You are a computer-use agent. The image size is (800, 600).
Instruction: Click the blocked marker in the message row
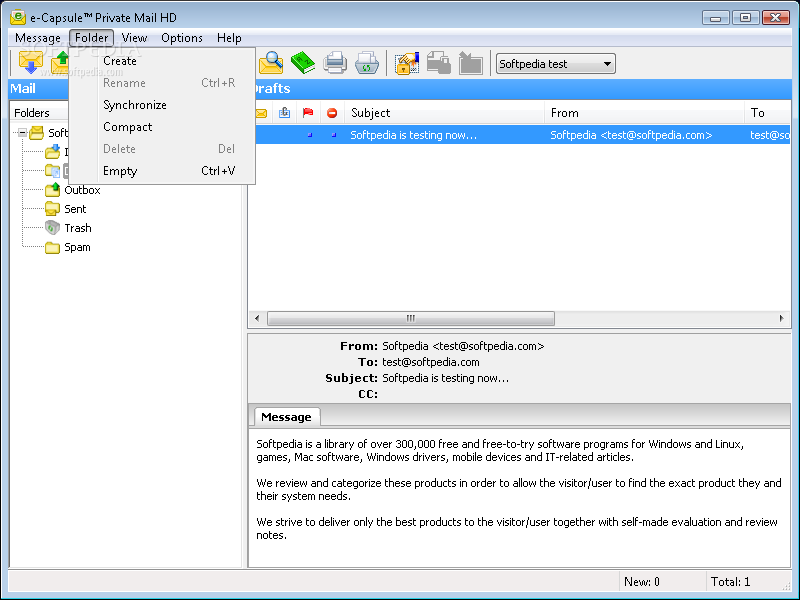tap(334, 135)
